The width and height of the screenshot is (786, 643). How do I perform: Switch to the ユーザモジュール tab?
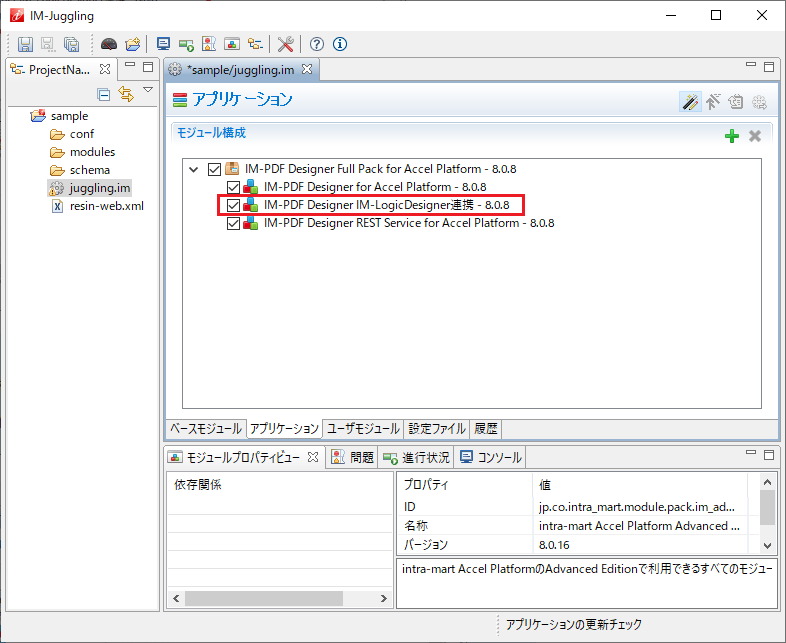[363, 429]
